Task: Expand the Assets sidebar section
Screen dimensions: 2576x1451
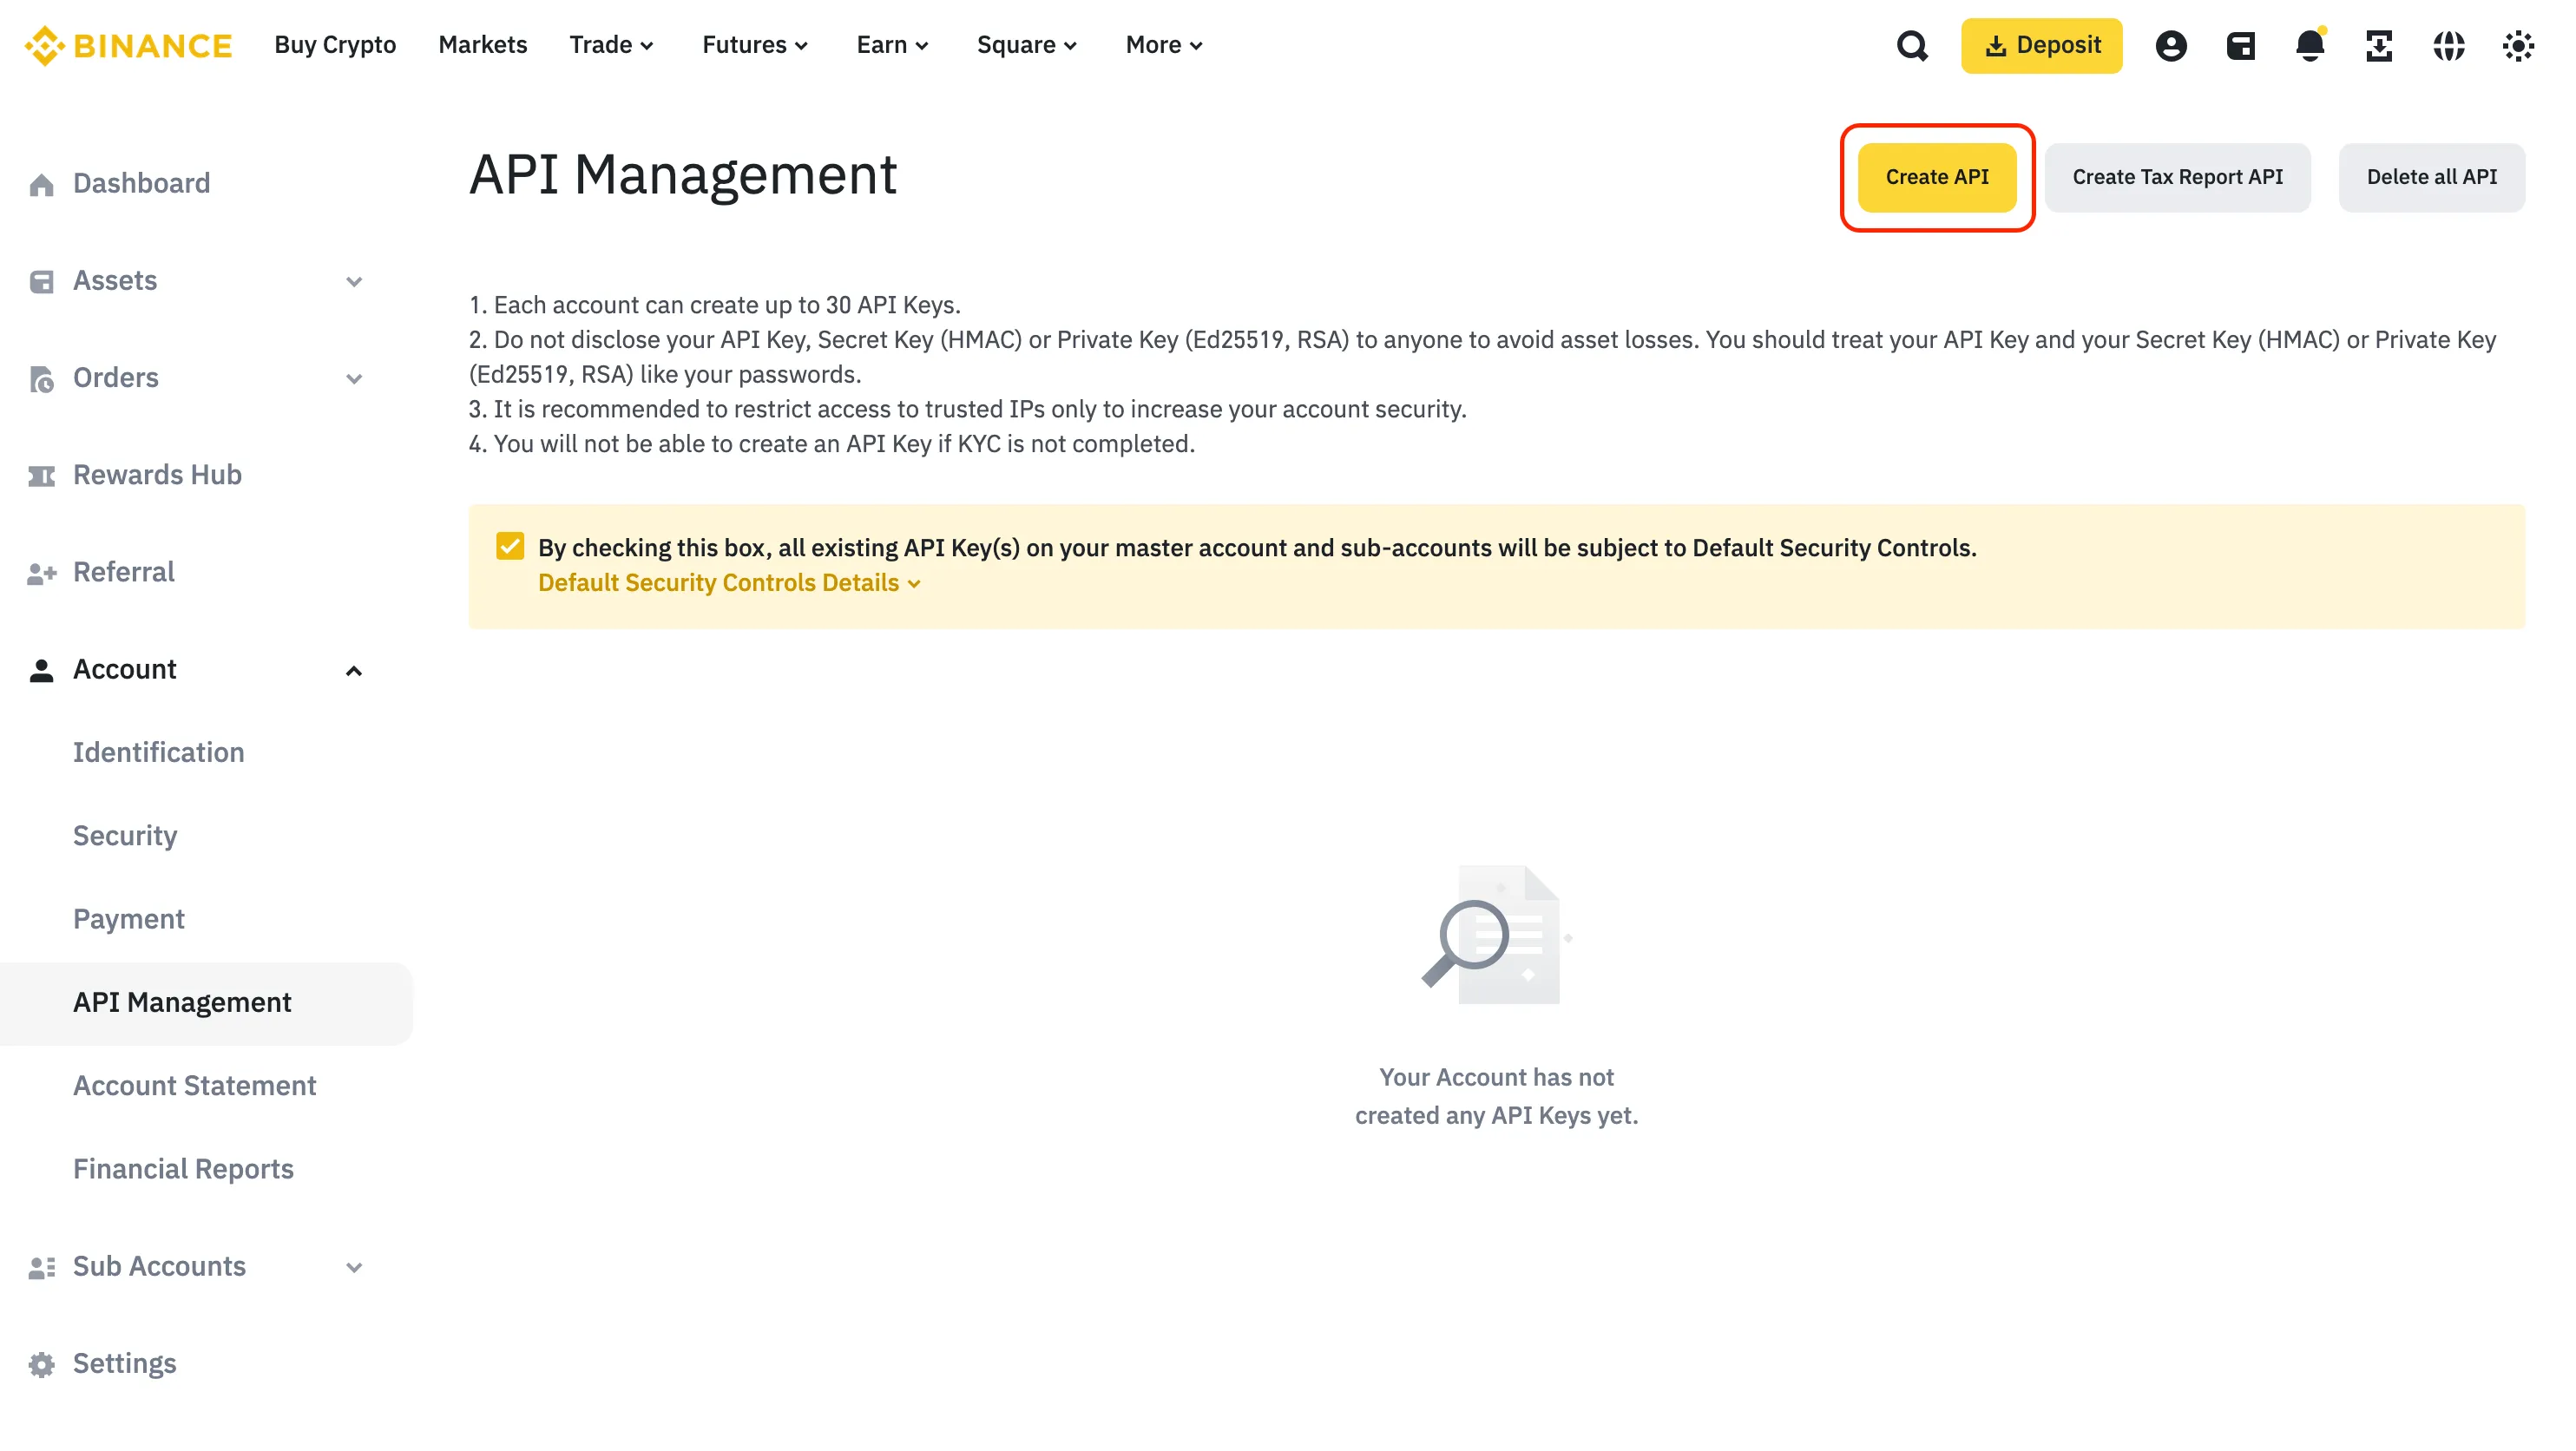Action: (354, 281)
